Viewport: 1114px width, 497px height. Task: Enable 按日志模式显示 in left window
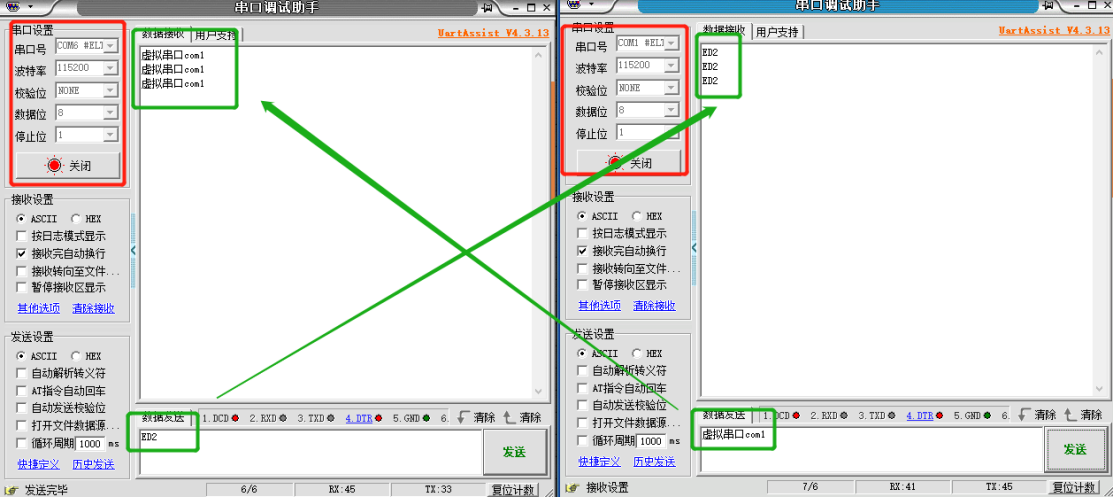tap(22, 237)
